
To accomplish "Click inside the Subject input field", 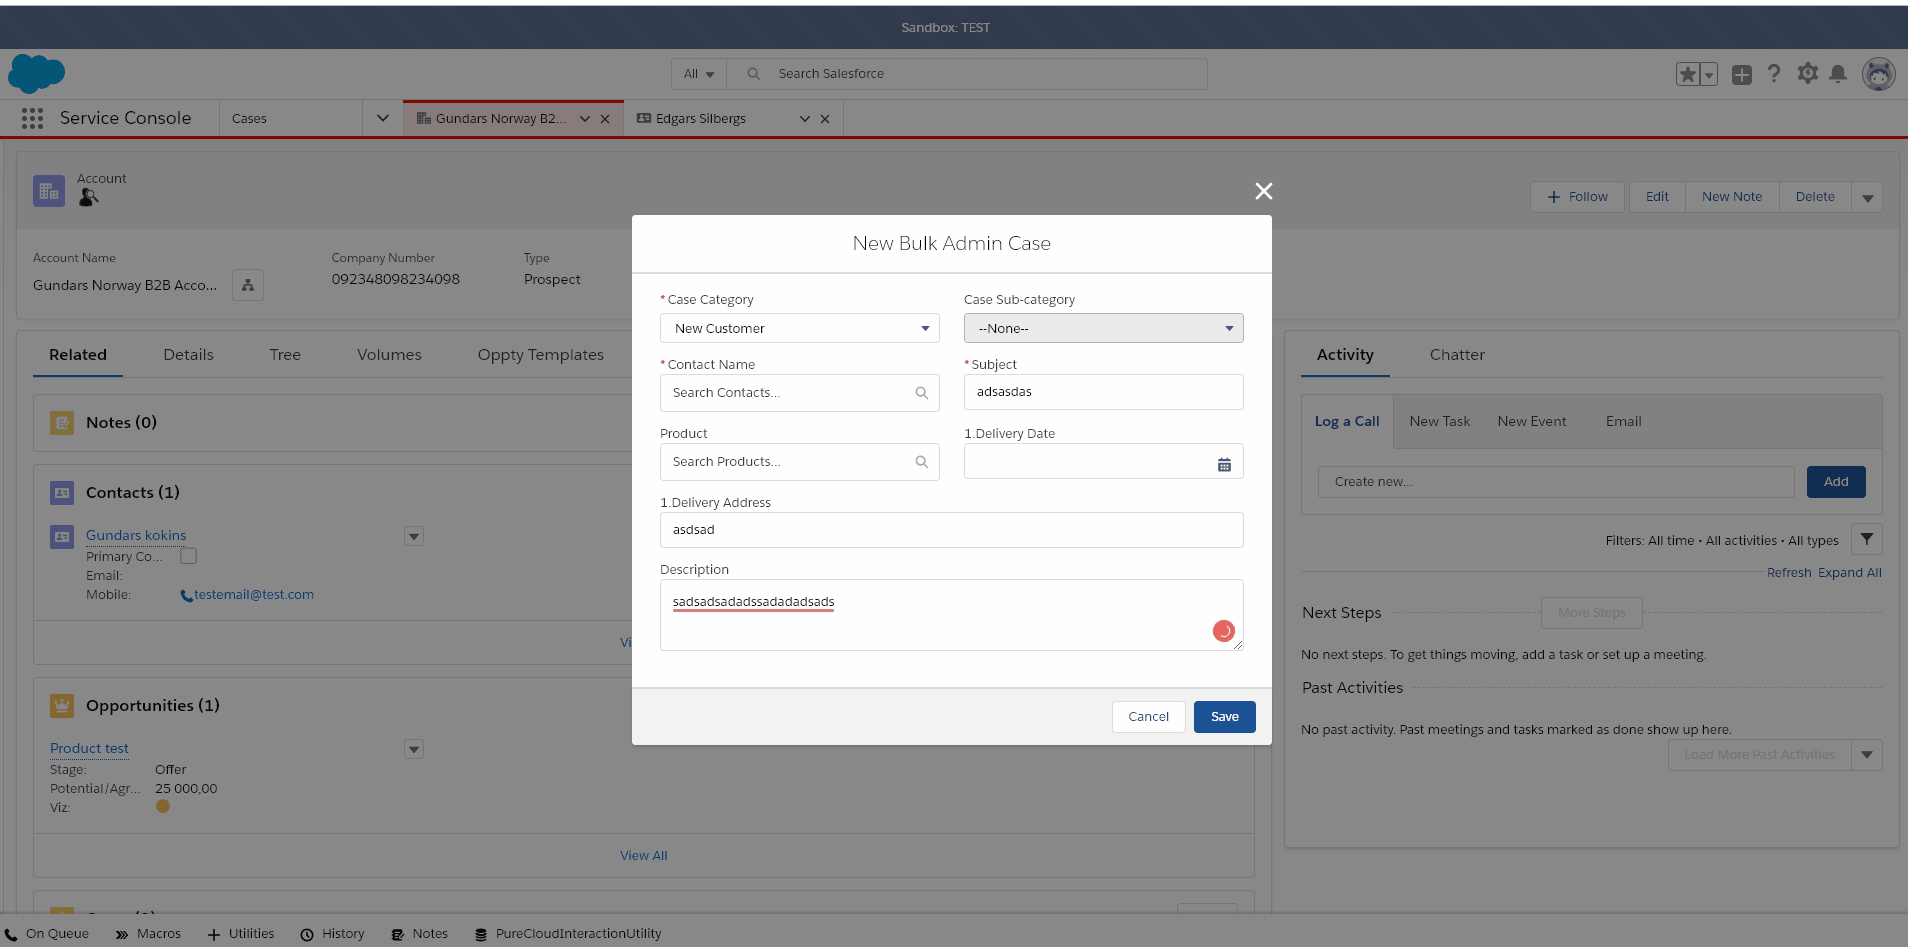I will point(1102,391).
